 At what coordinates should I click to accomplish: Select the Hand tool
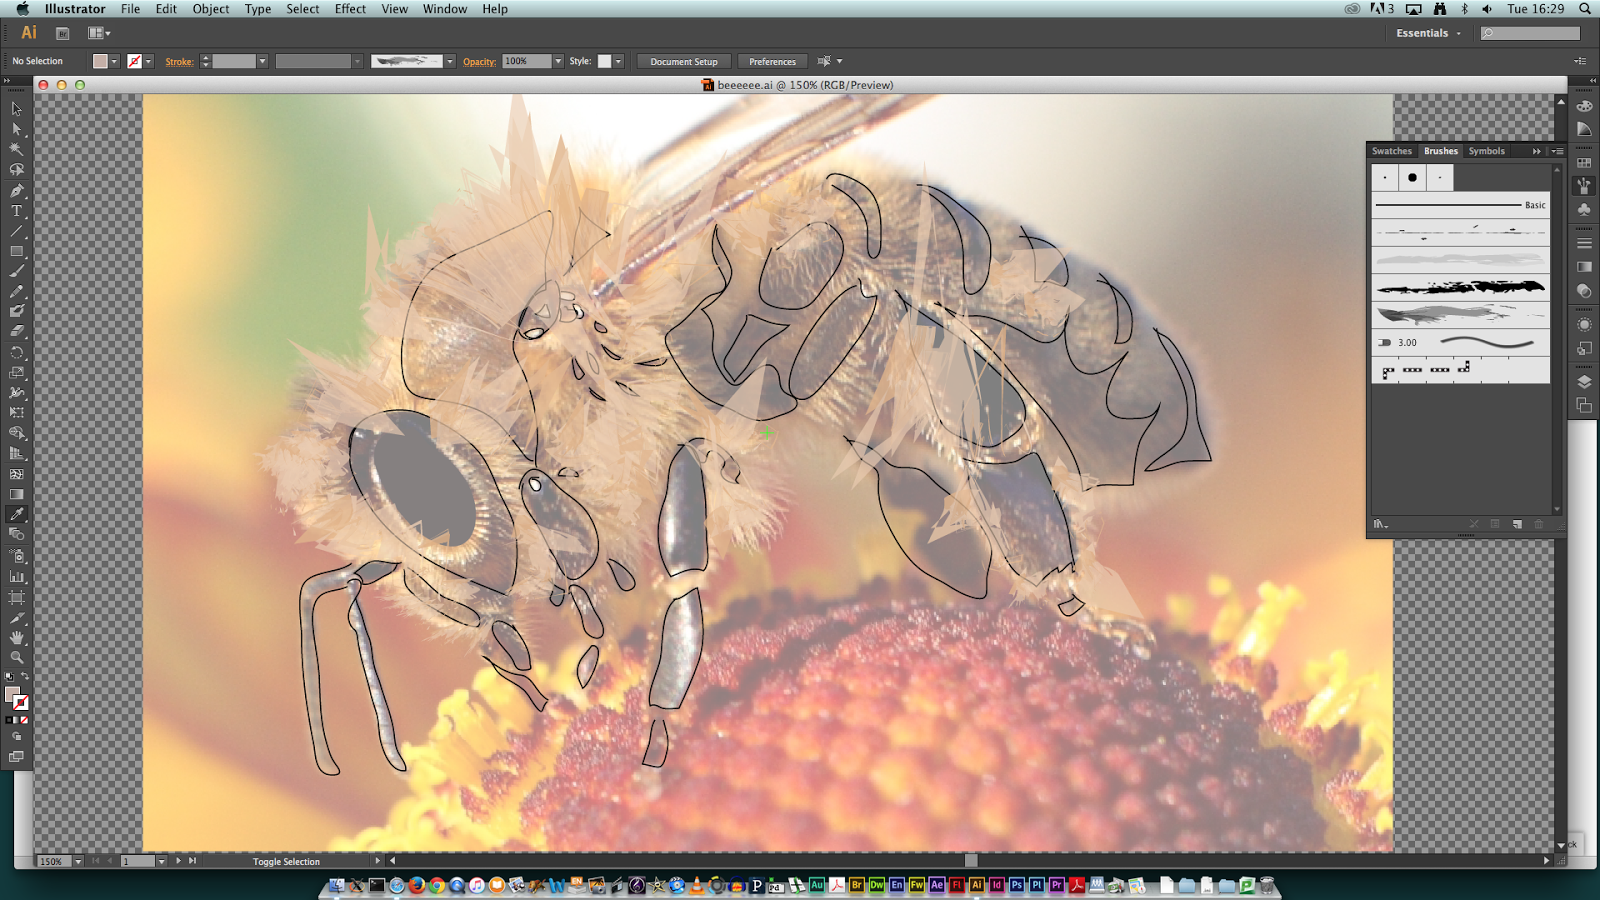click(x=16, y=637)
